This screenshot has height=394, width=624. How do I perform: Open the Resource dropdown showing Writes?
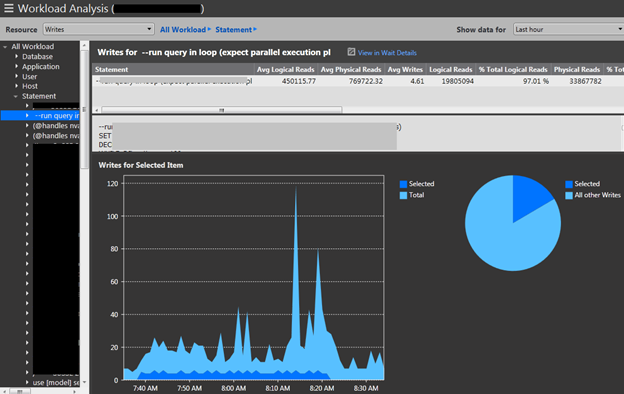coord(98,29)
